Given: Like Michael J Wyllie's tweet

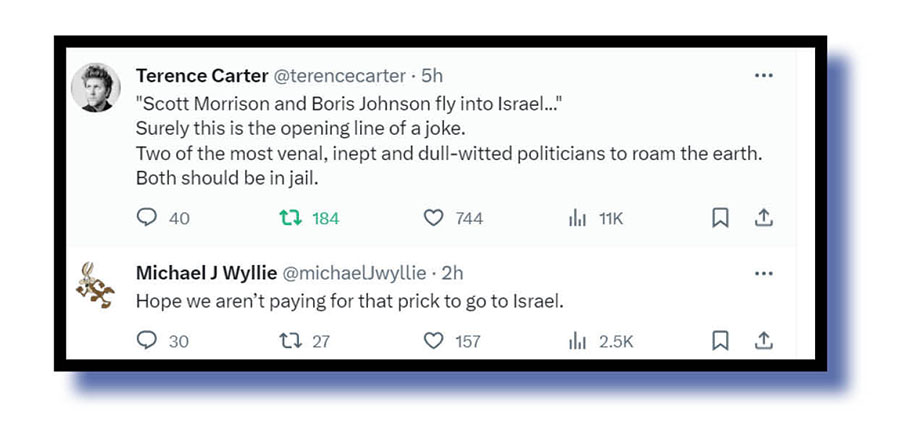Looking at the screenshot, I should pos(433,341).
